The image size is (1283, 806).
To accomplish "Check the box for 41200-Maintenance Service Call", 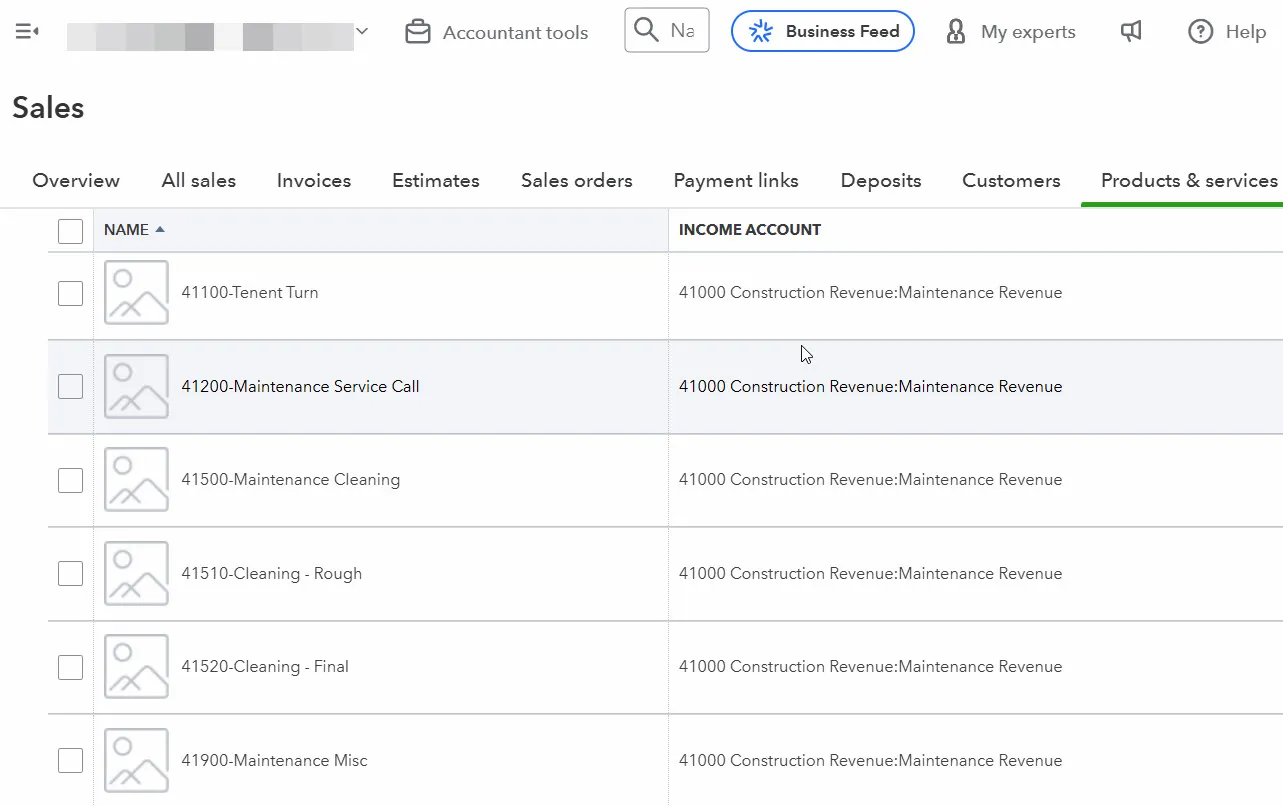I will [70, 386].
